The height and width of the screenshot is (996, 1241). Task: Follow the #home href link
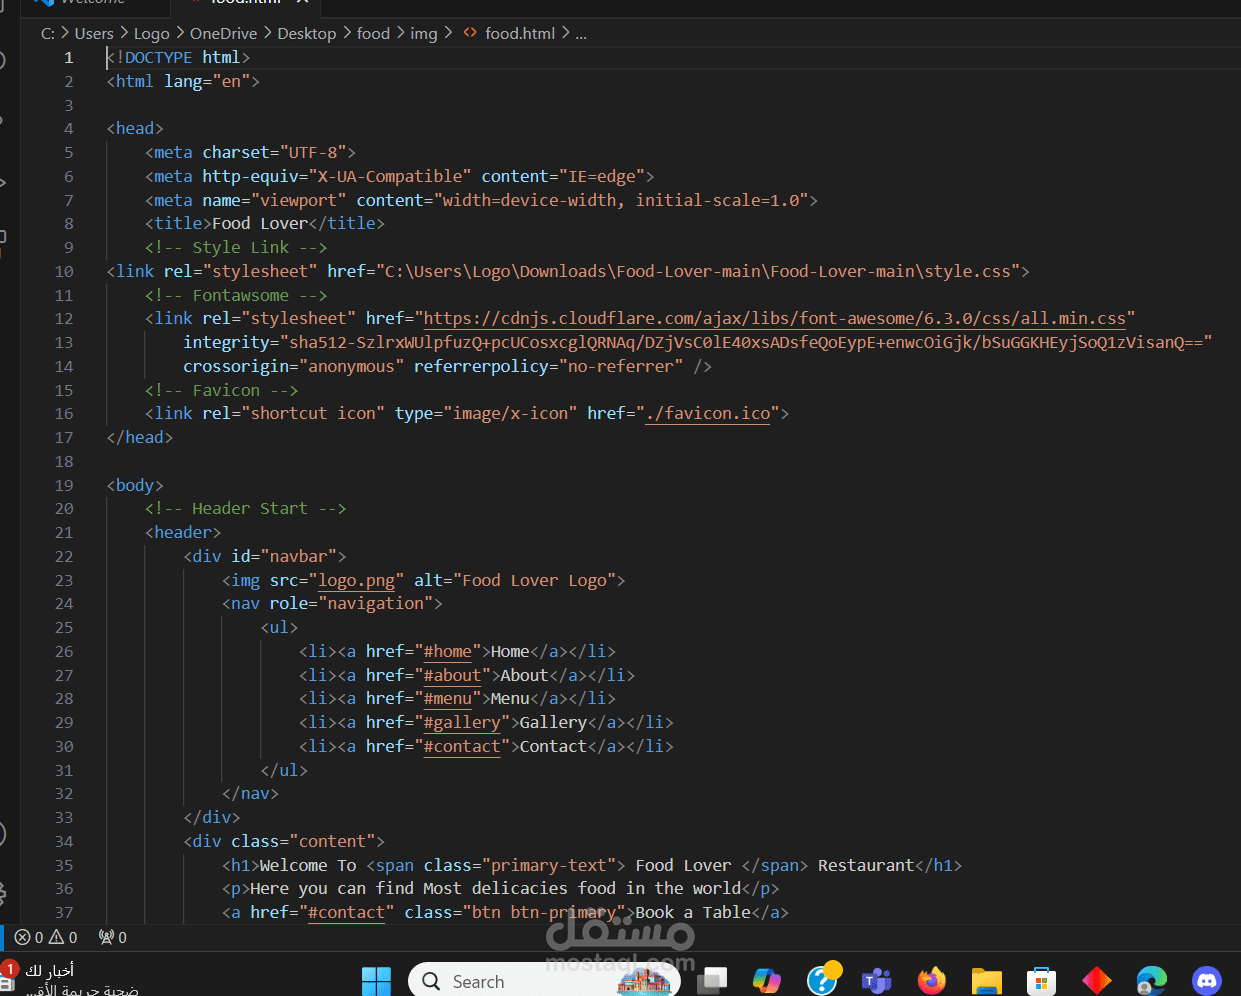point(448,651)
